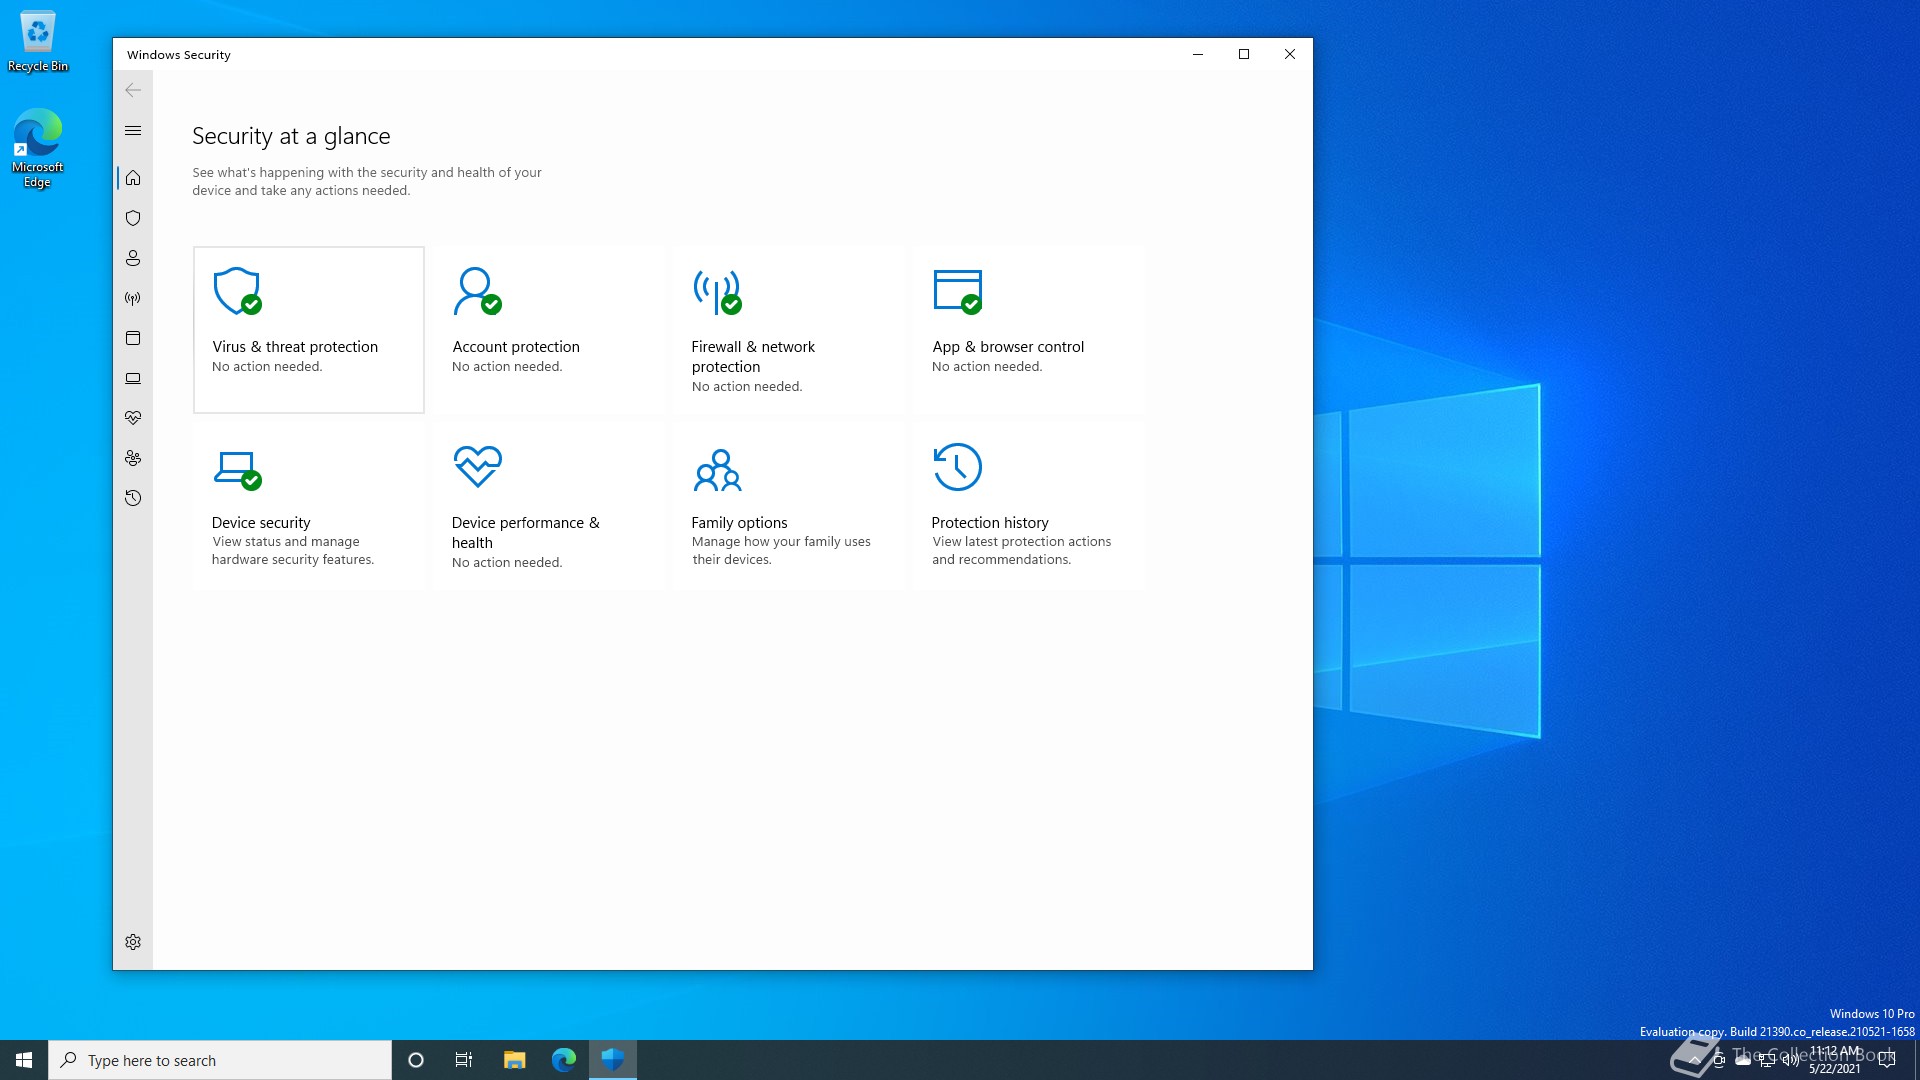Click Windows Security shield on taskbar
Screen dimensions: 1920x1080
click(613, 1060)
